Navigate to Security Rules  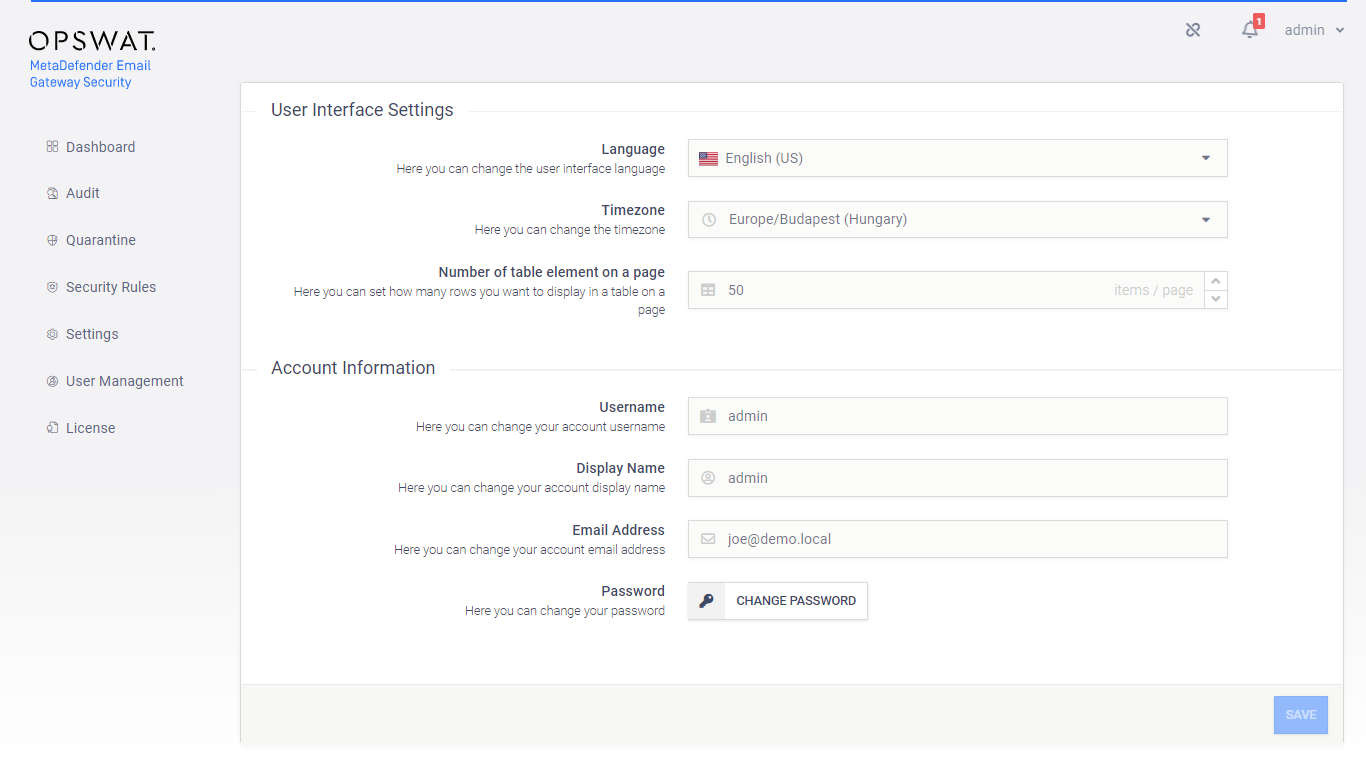[111, 287]
